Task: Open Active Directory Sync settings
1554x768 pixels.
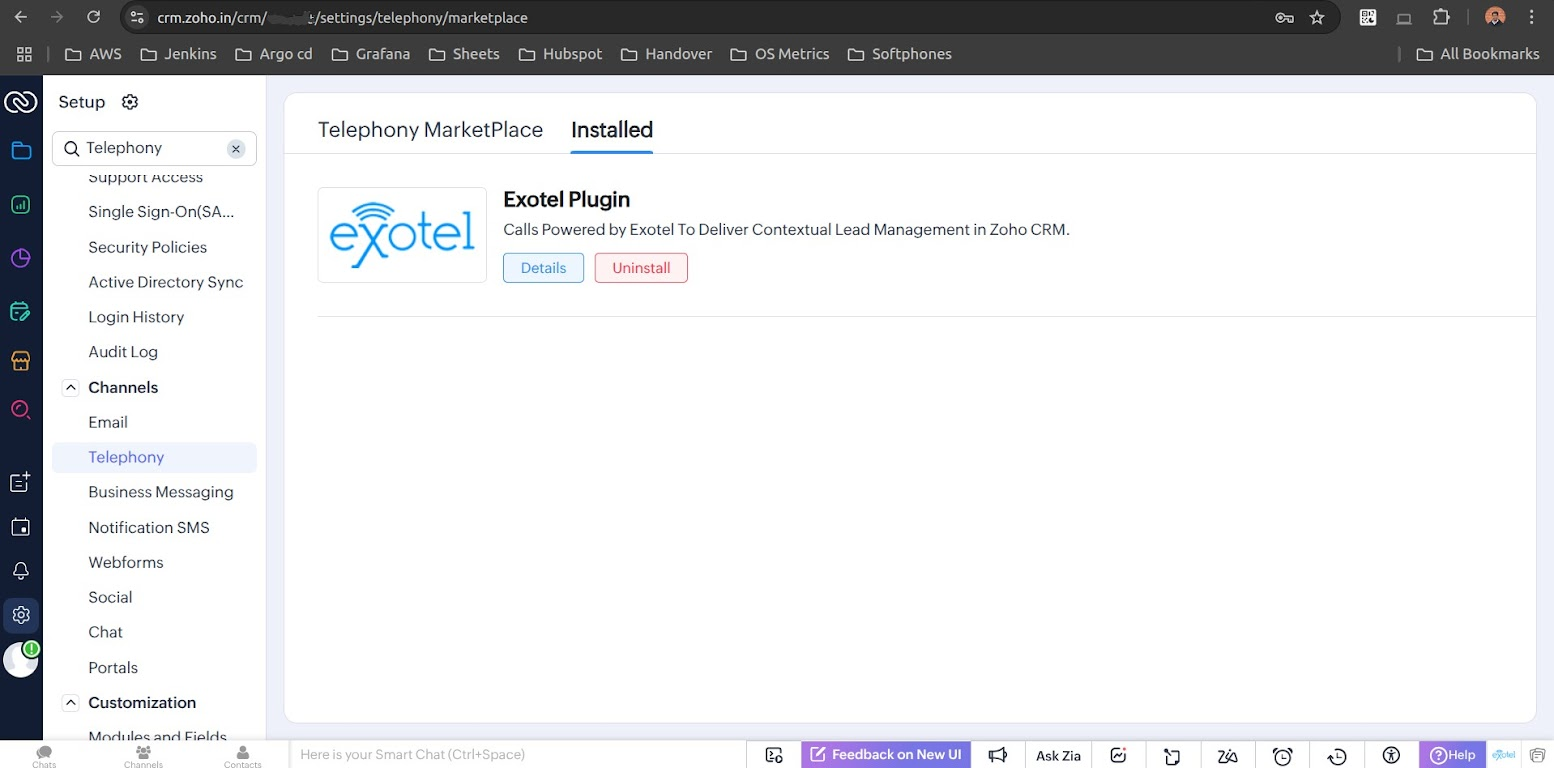Action: tap(166, 282)
